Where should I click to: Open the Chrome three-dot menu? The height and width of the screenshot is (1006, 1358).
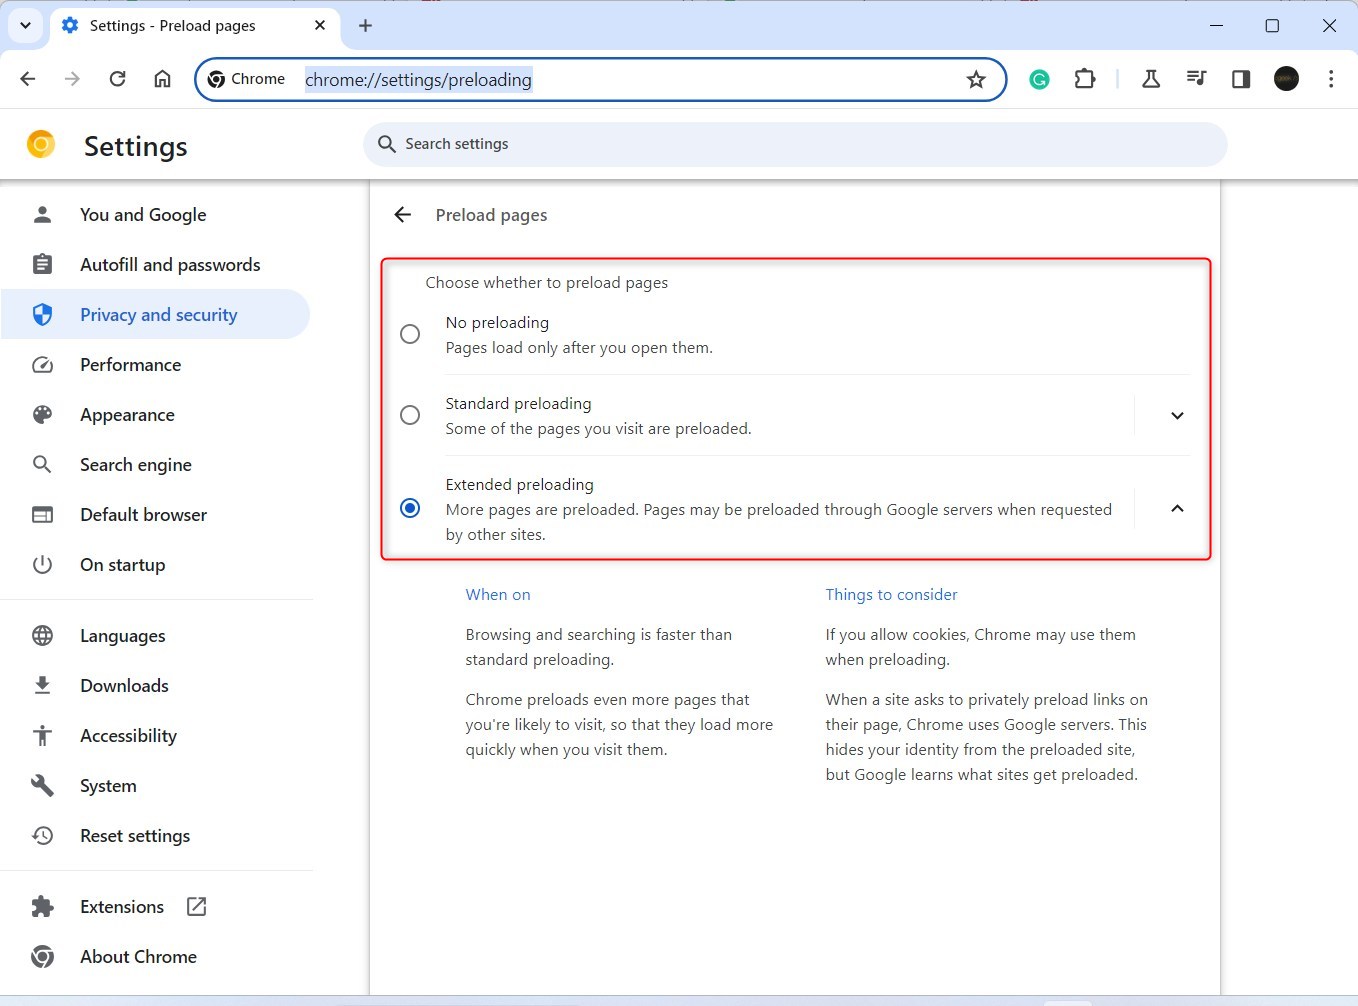(1331, 79)
